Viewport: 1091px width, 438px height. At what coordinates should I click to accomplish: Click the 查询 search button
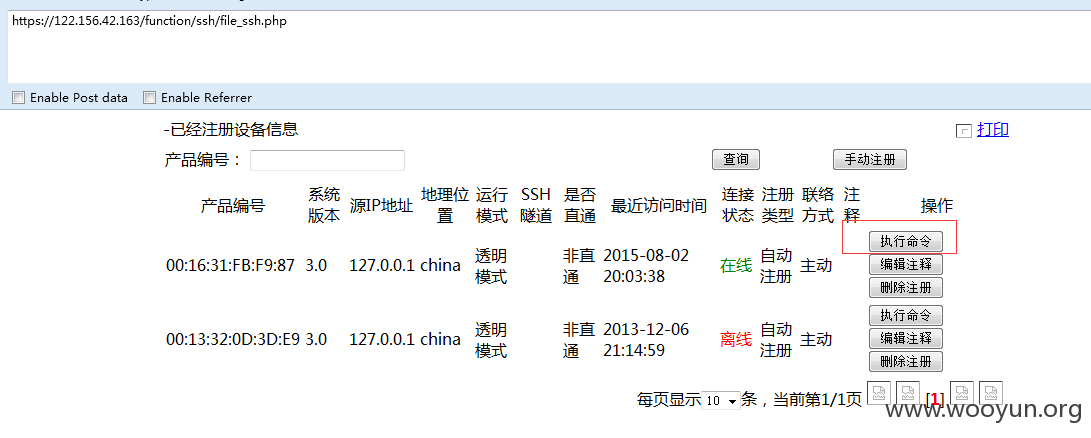pos(735,160)
